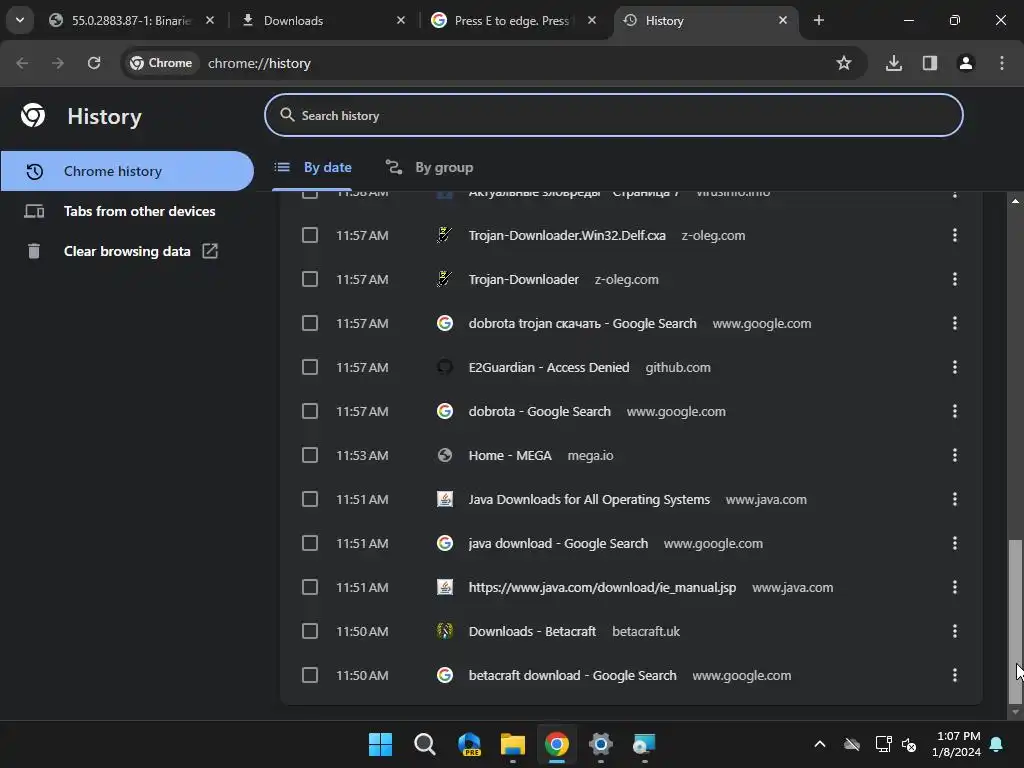Open the notification bell icon
Screen dimensions: 1024x768
(x=997, y=744)
